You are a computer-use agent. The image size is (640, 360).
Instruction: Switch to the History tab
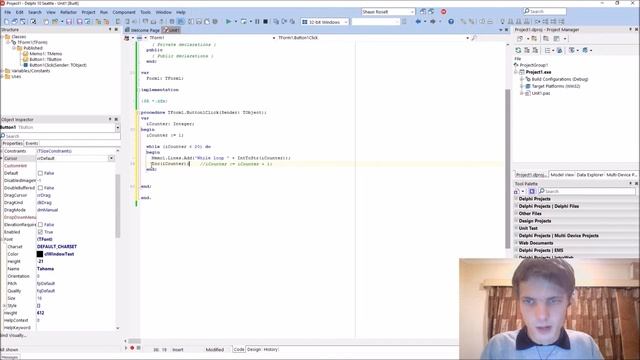coord(270,349)
